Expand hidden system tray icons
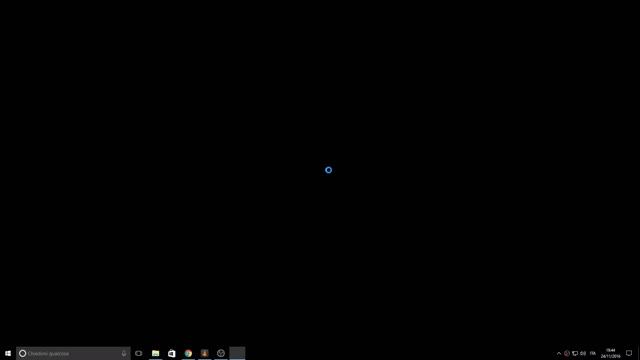This screenshot has height=360, width=640. point(559,353)
